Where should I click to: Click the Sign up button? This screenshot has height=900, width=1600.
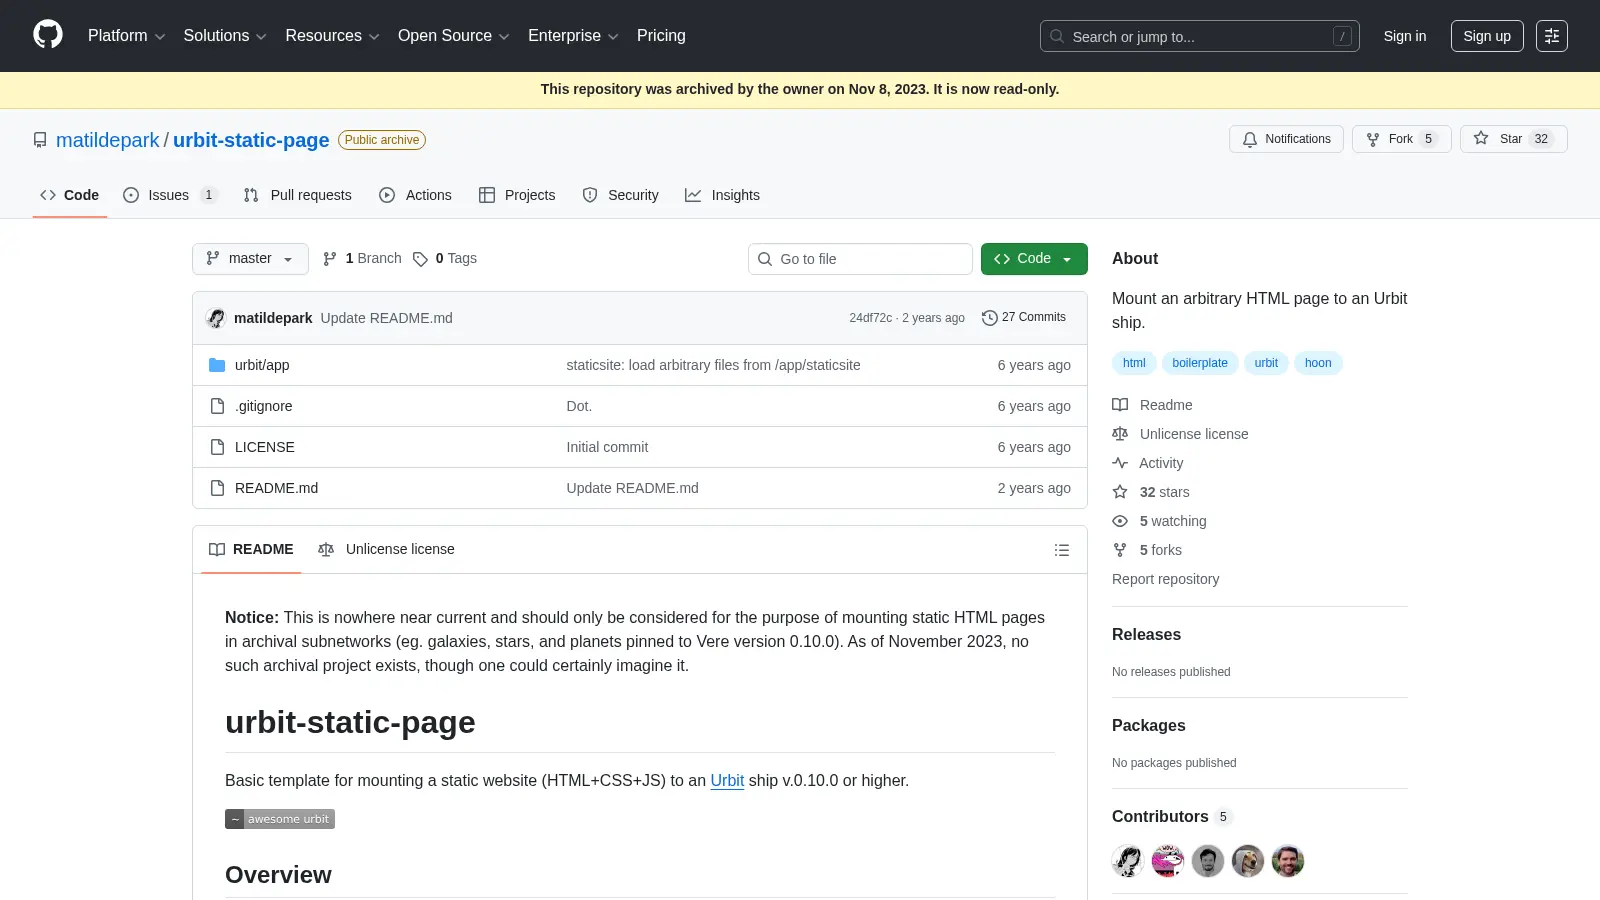[1487, 36]
